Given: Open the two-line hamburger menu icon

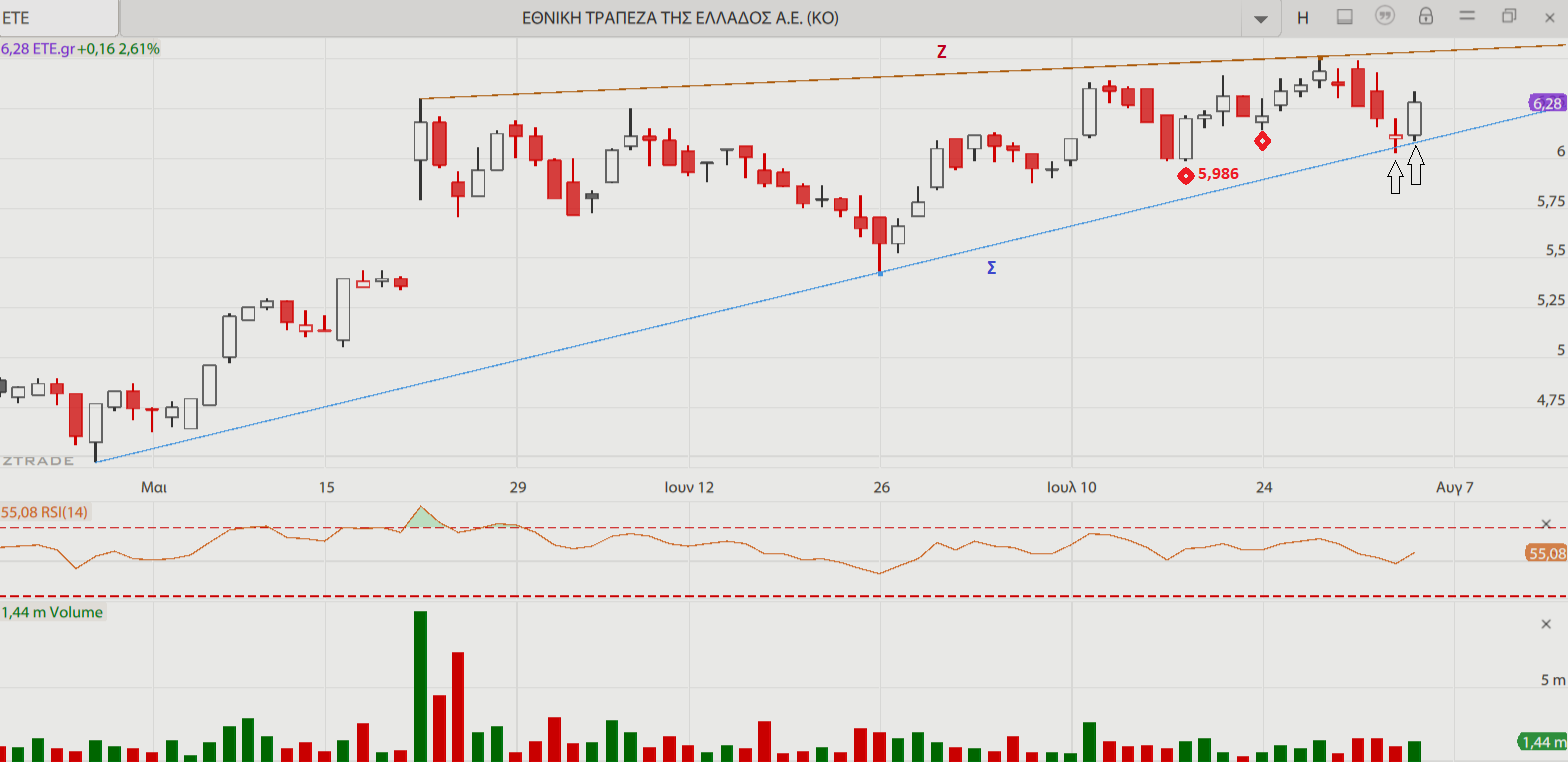Looking at the screenshot, I should click(x=1467, y=16).
